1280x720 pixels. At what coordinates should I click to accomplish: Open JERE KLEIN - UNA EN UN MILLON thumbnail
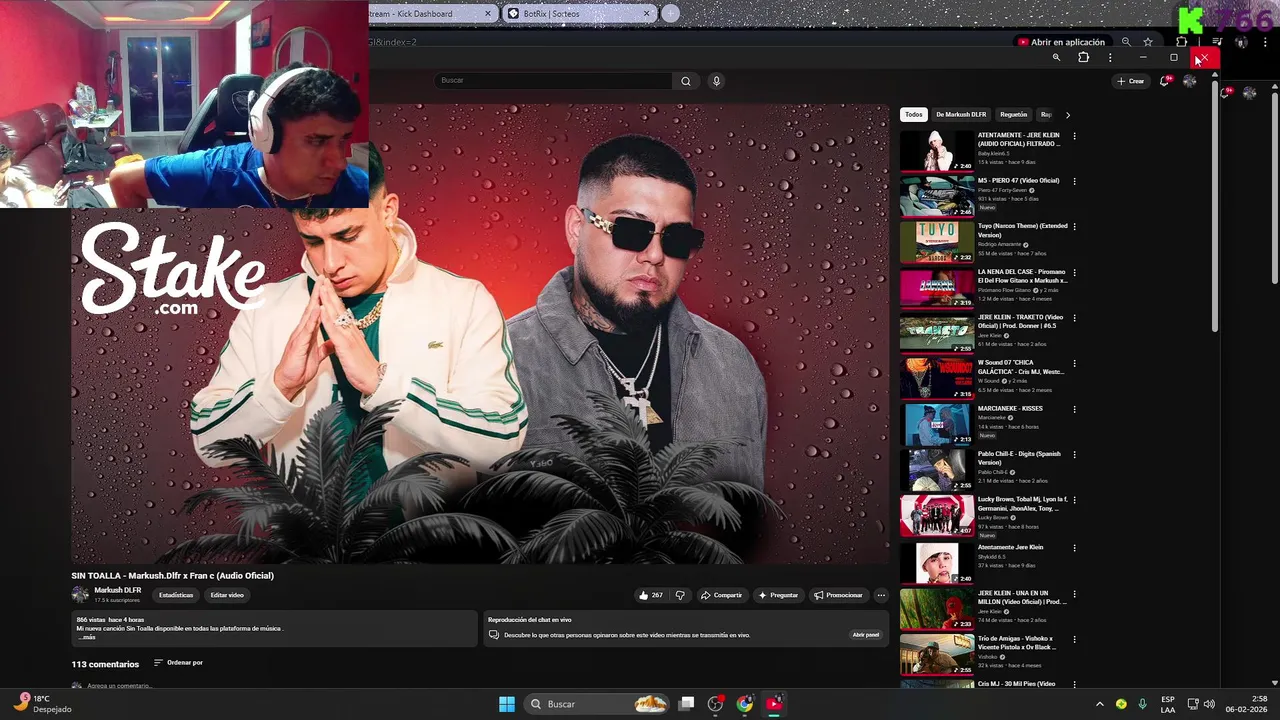[937, 608]
